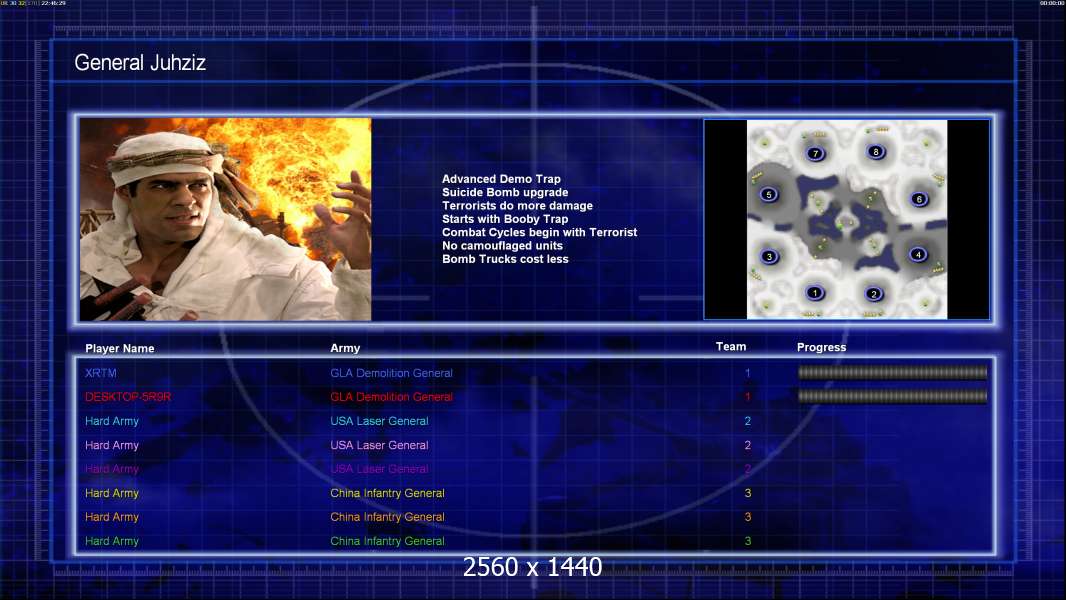Click team number in DESKTOP-5R9R's row

pos(747,397)
